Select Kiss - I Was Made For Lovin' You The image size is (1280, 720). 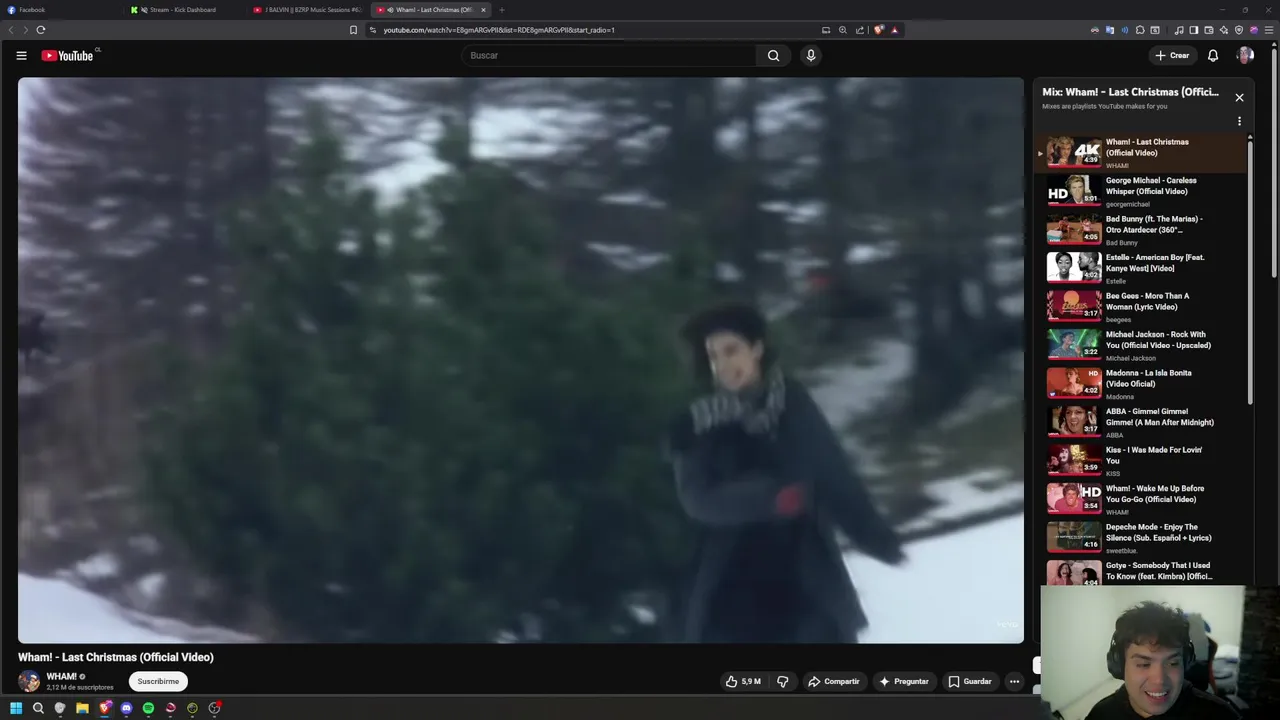1142,461
